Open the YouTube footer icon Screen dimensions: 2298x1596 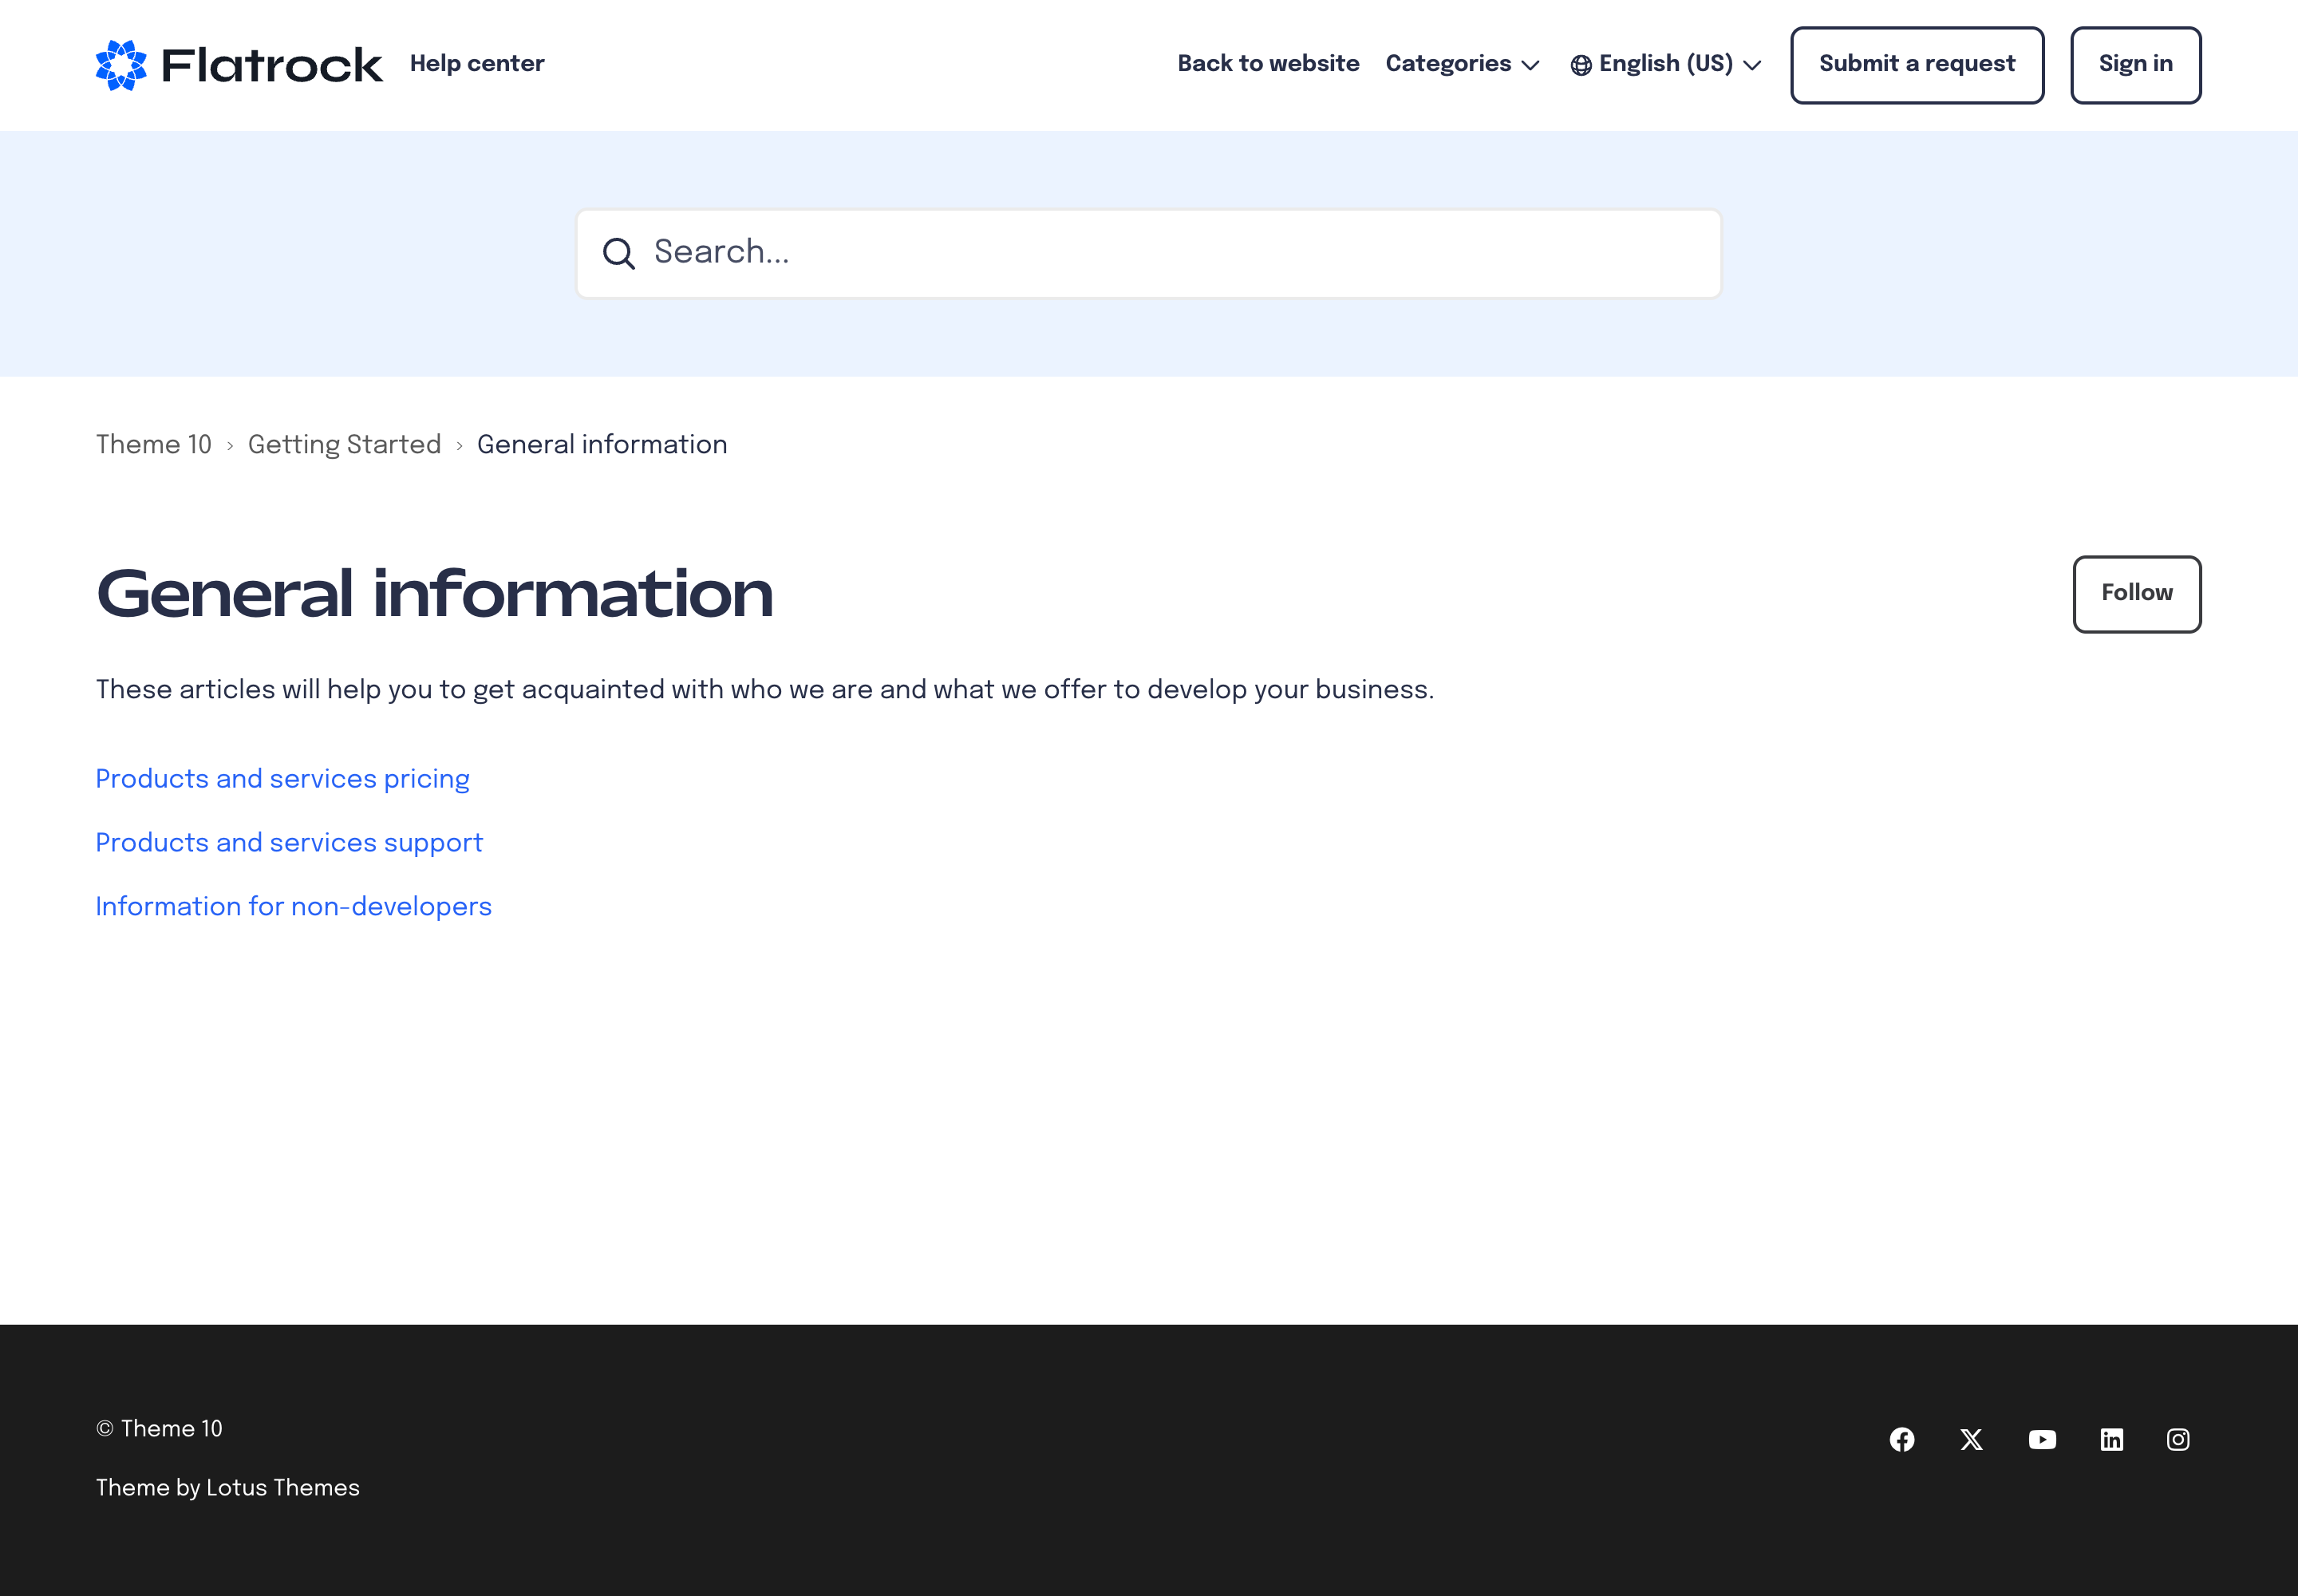[x=2042, y=1439]
